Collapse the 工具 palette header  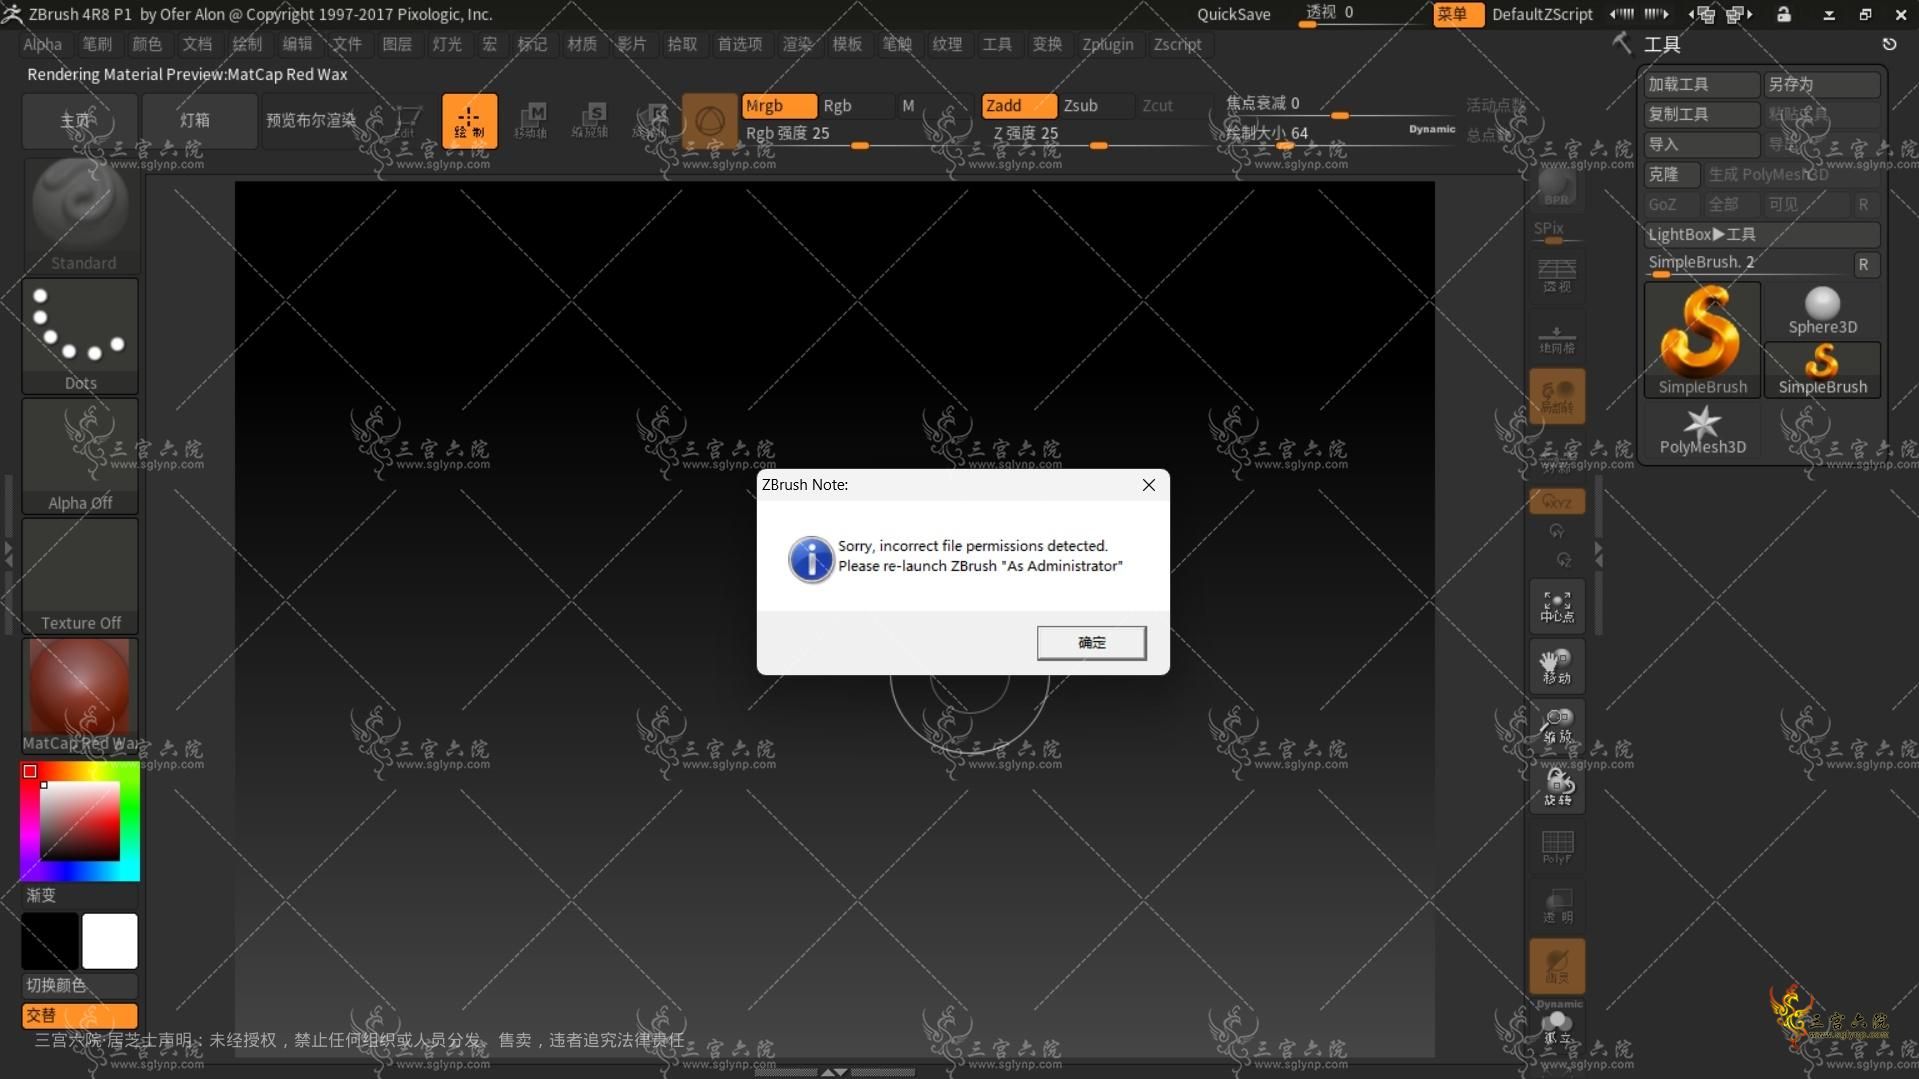pos(1662,44)
